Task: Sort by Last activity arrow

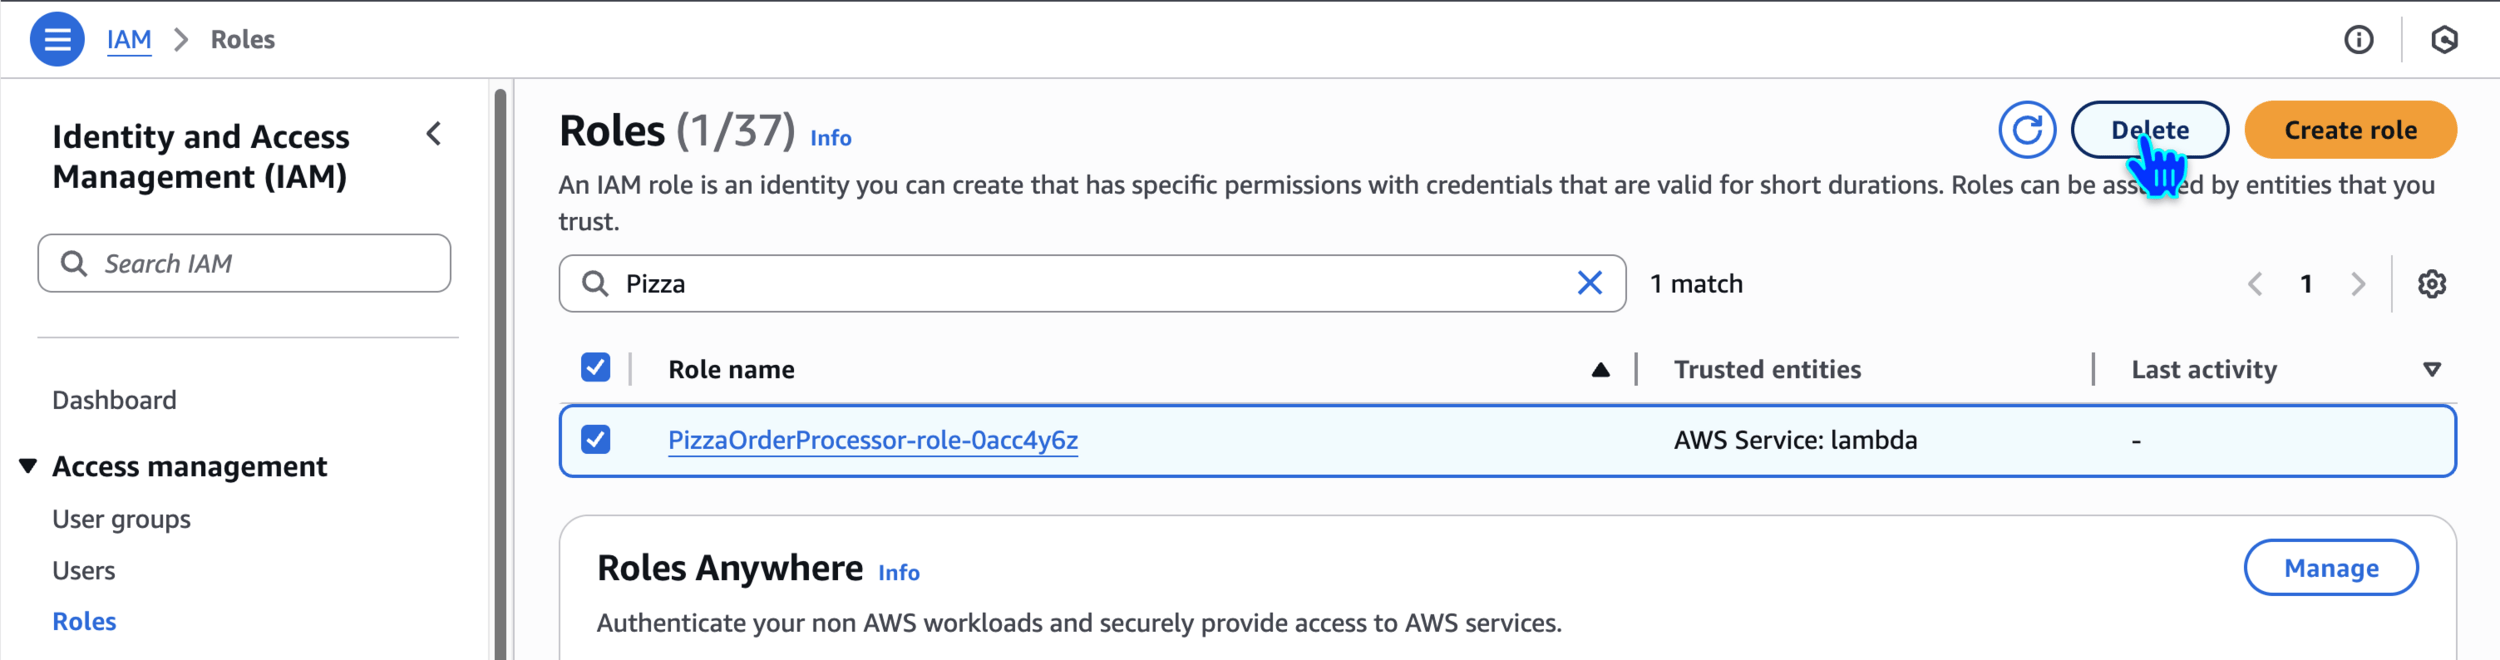Action: coord(2432,370)
